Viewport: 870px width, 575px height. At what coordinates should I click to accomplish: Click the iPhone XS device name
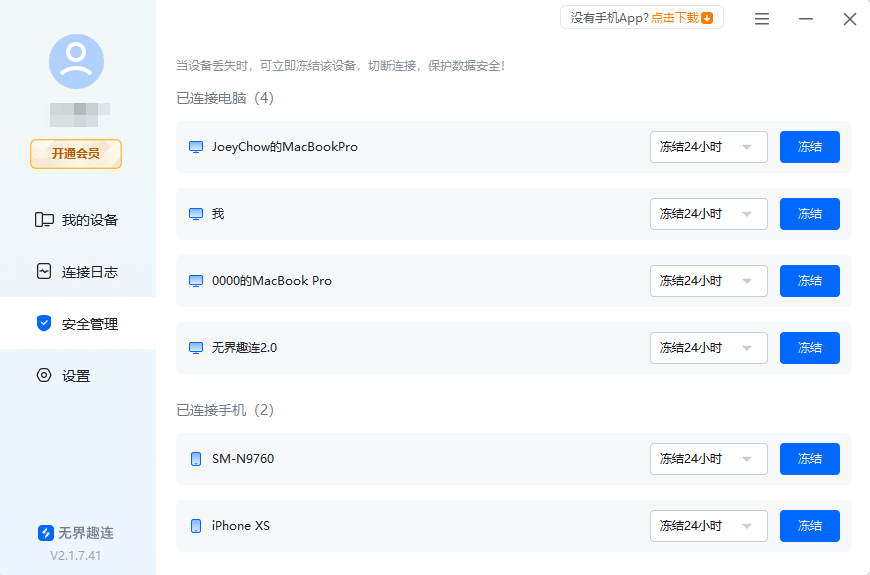coord(241,526)
